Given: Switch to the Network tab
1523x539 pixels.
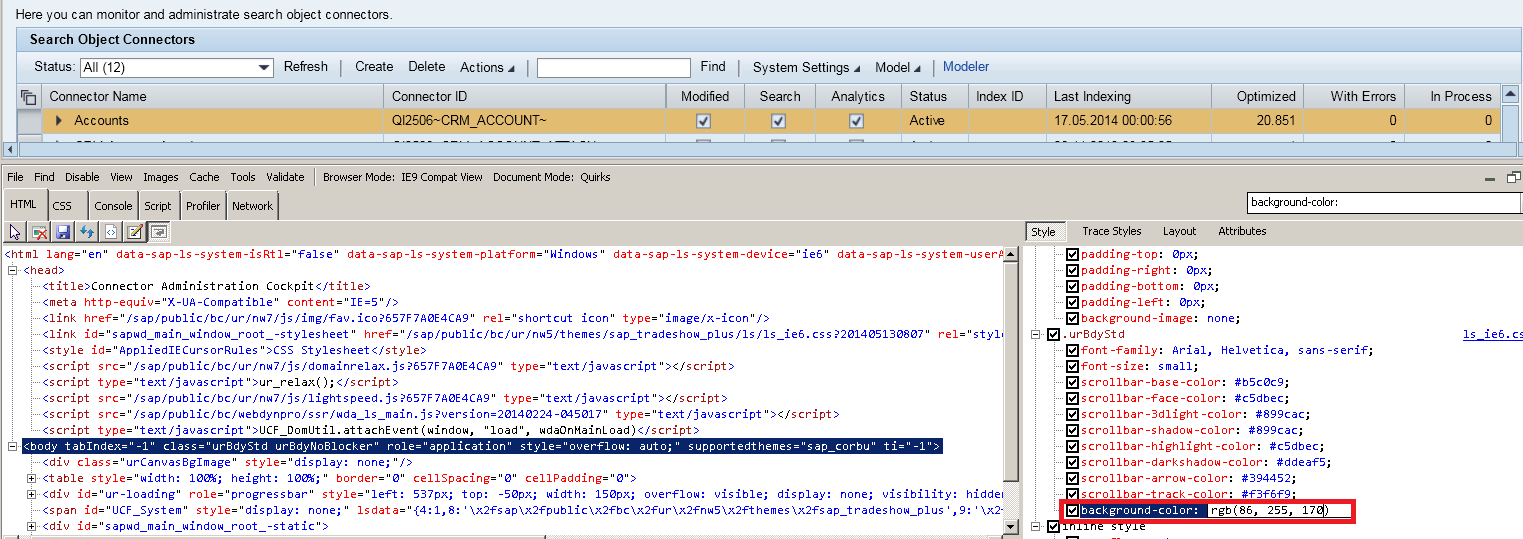Looking at the screenshot, I should (252, 206).
